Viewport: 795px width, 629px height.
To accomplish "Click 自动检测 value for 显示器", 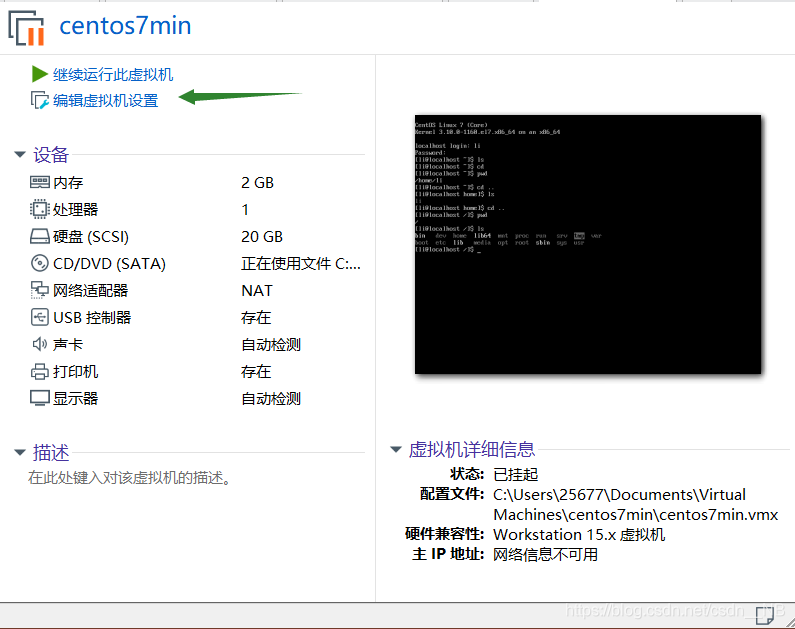I will (x=271, y=399).
